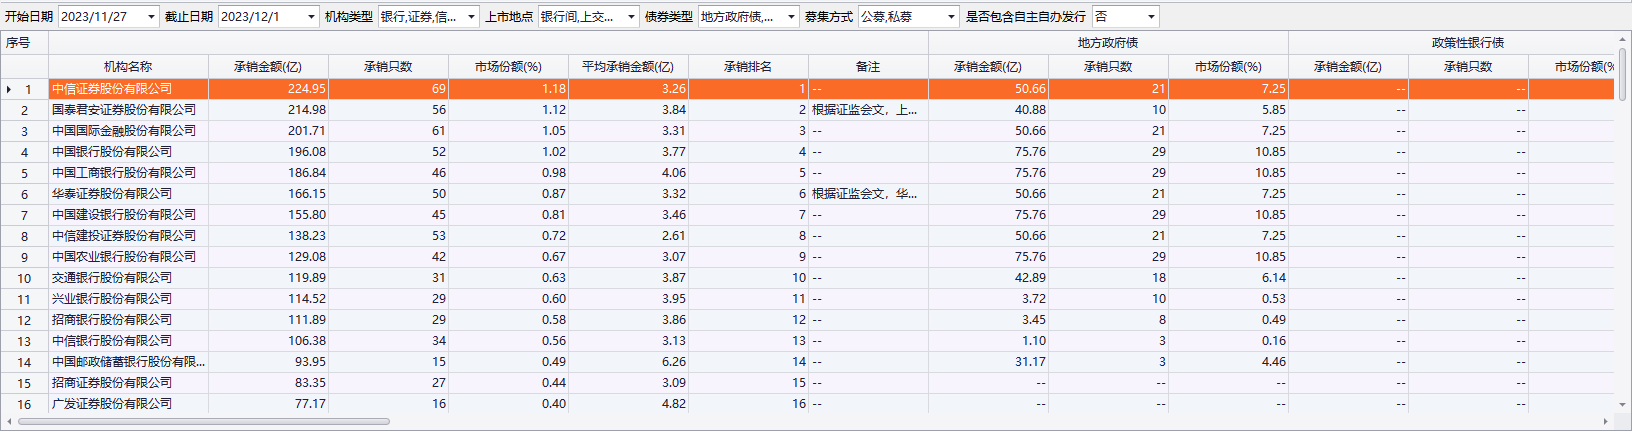Expand the 是否包含自主自办发行 dropdown
Viewport: 1632px width, 431px height.
click(x=1151, y=17)
